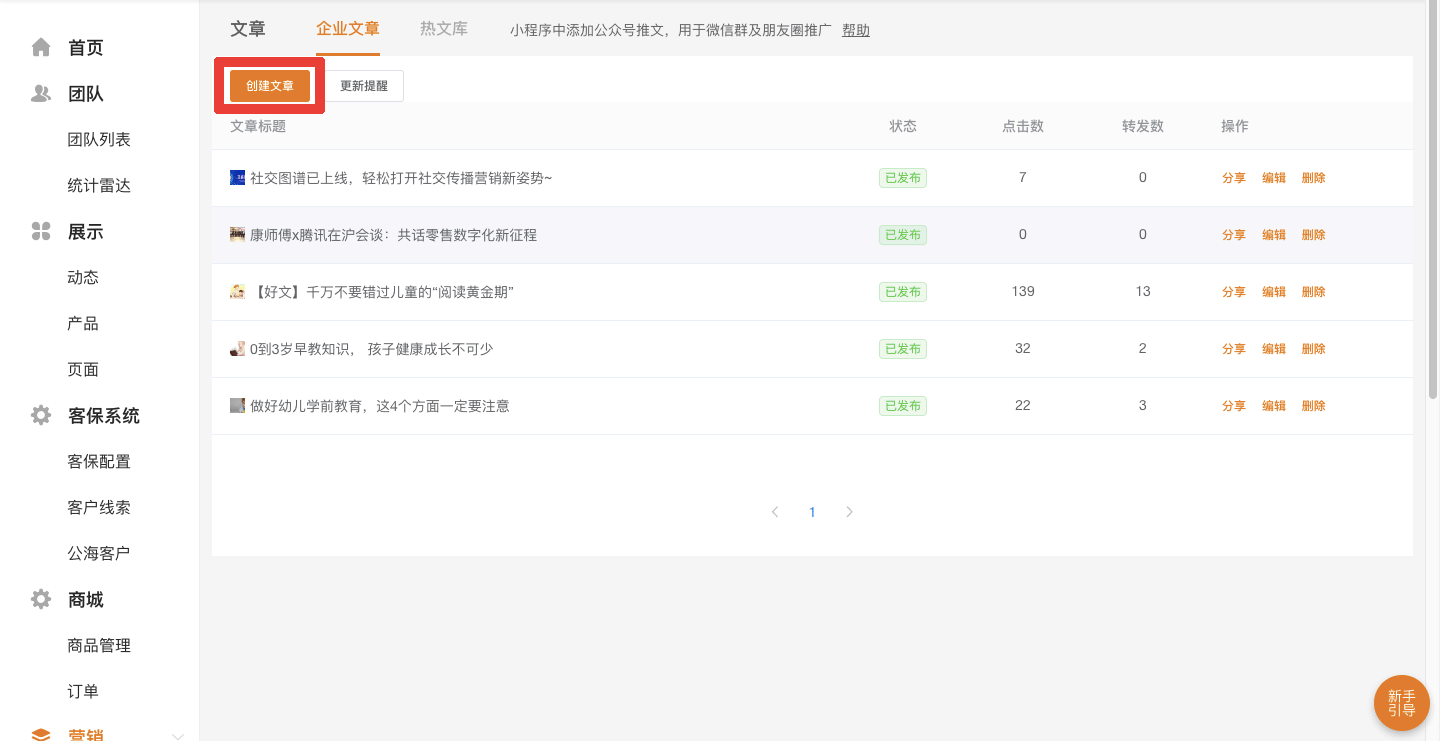Select the 企业文章 tab

[x=348, y=29]
